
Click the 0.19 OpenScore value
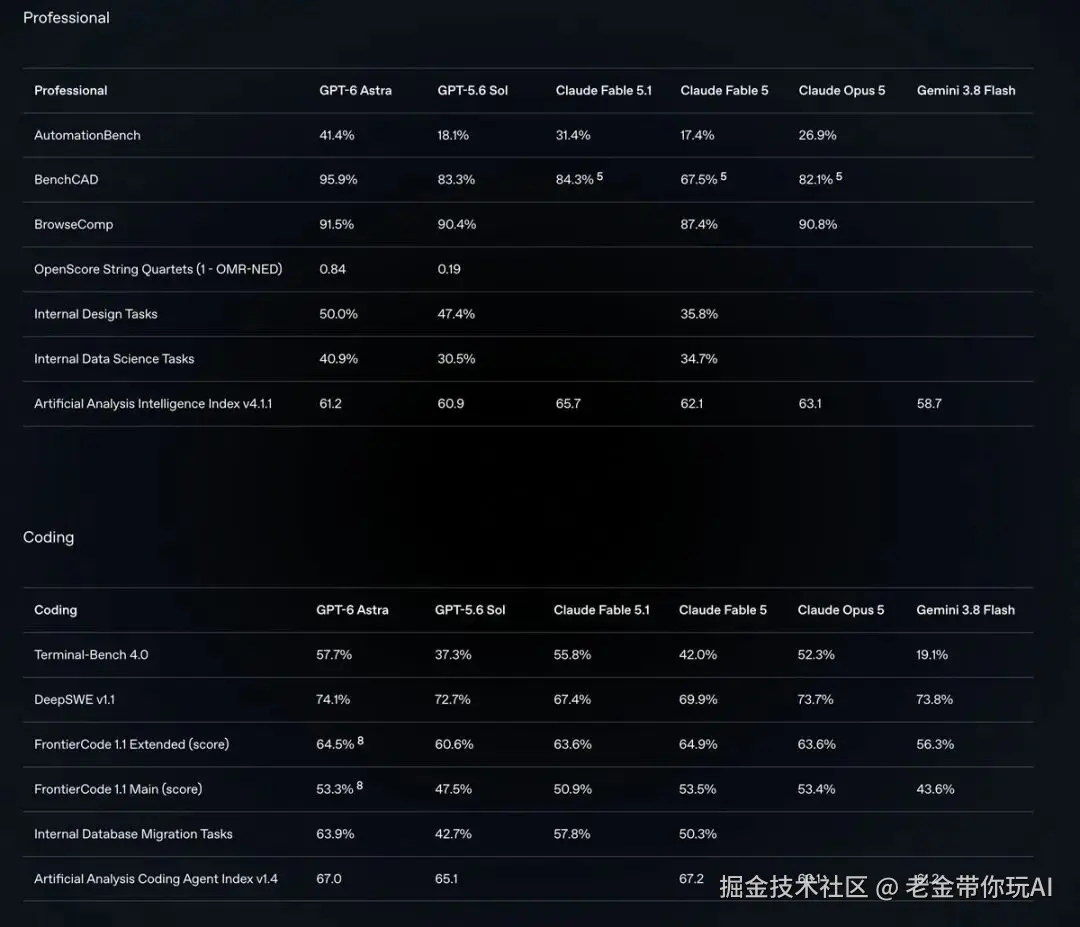coord(449,269)
